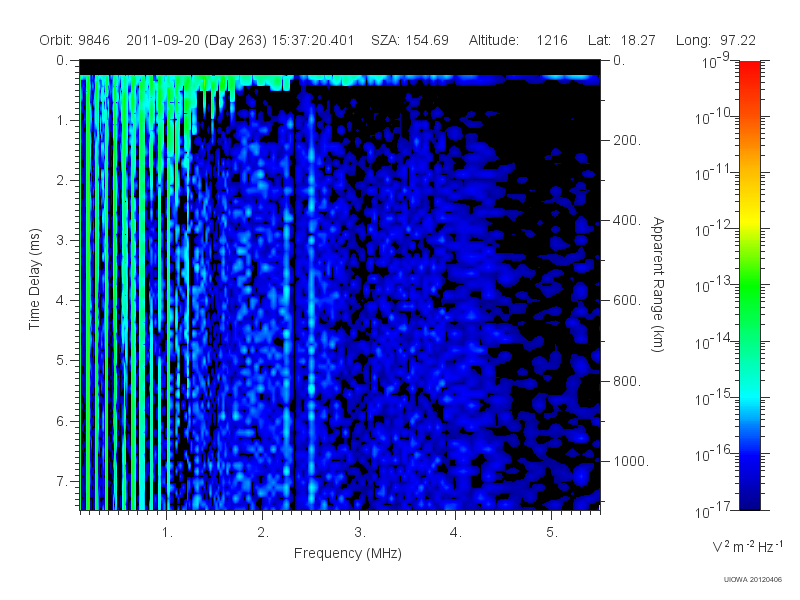The width and height of the screenshot is (800, 600).
Task: Click the 10^-13 color scale label
Action: (x=712, y=285)
